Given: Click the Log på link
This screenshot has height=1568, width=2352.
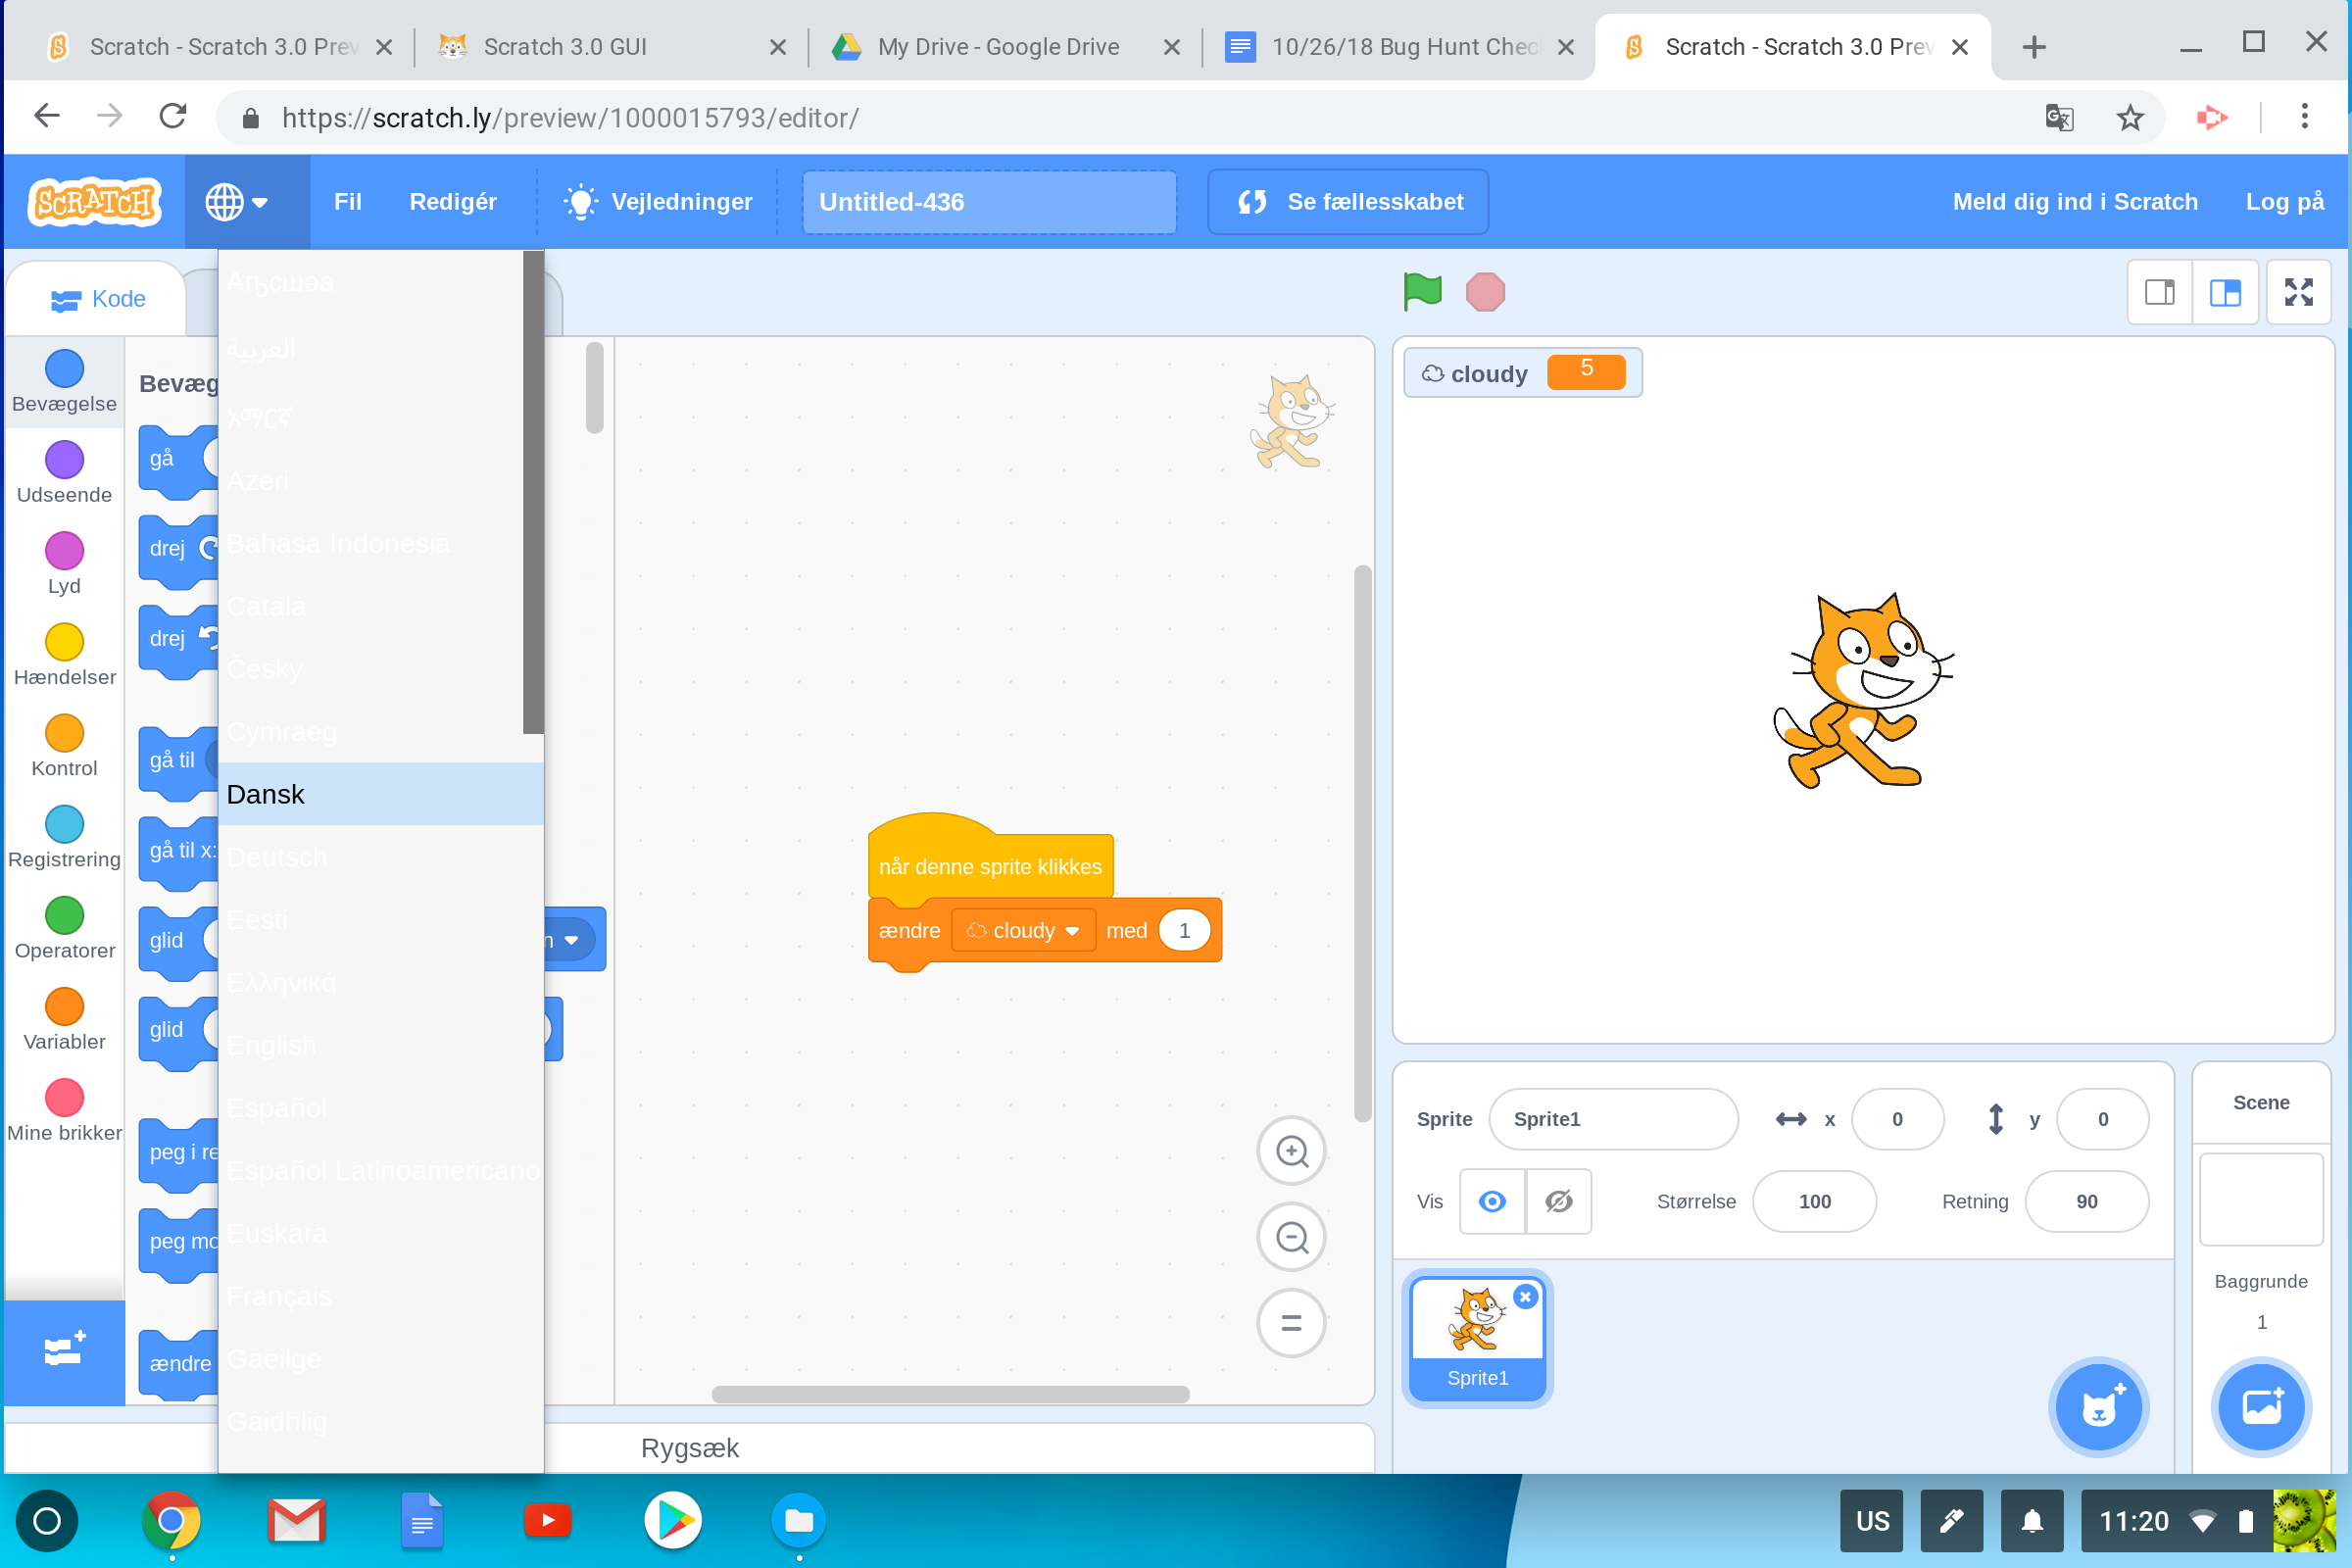Looking at the screenshot, I should point(2285,201).
